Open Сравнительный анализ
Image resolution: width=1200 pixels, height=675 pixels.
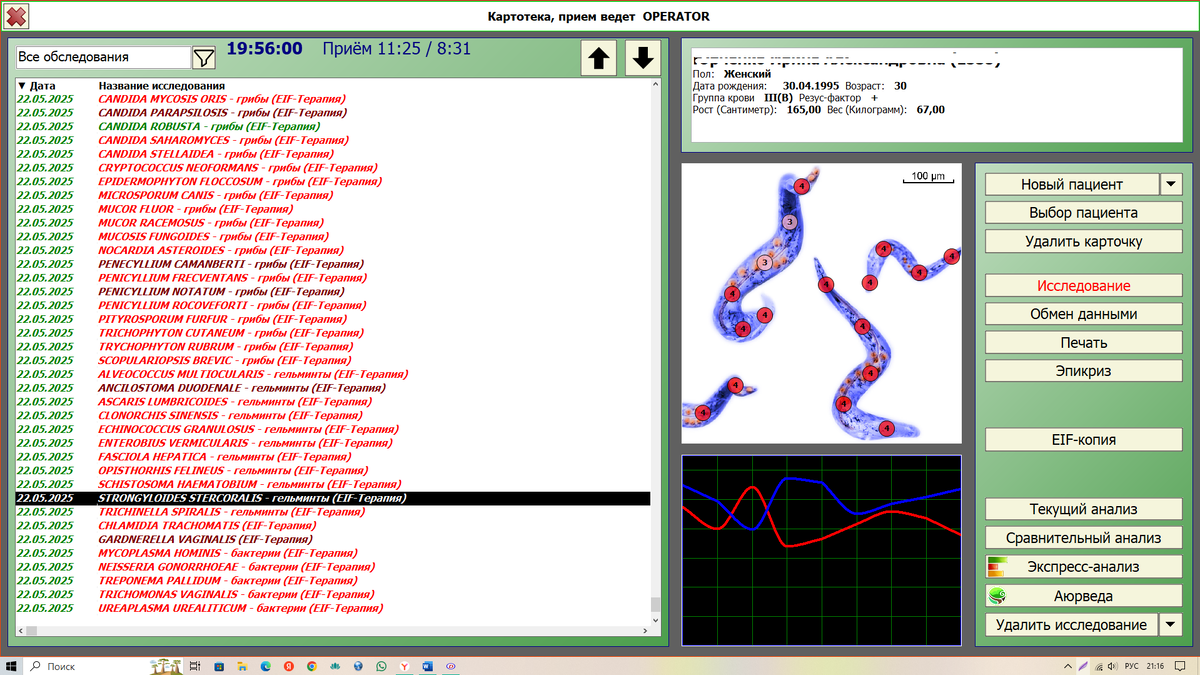point(1084,538)
